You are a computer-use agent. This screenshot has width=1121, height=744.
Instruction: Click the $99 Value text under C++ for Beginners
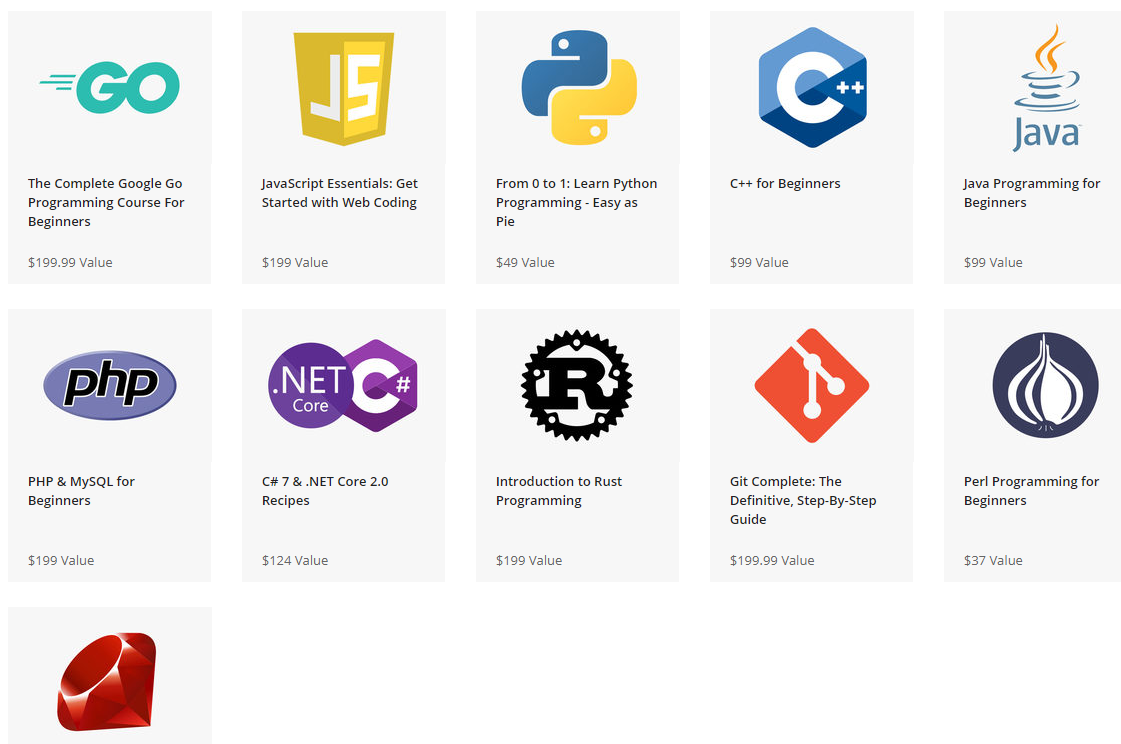pos(759,262)
